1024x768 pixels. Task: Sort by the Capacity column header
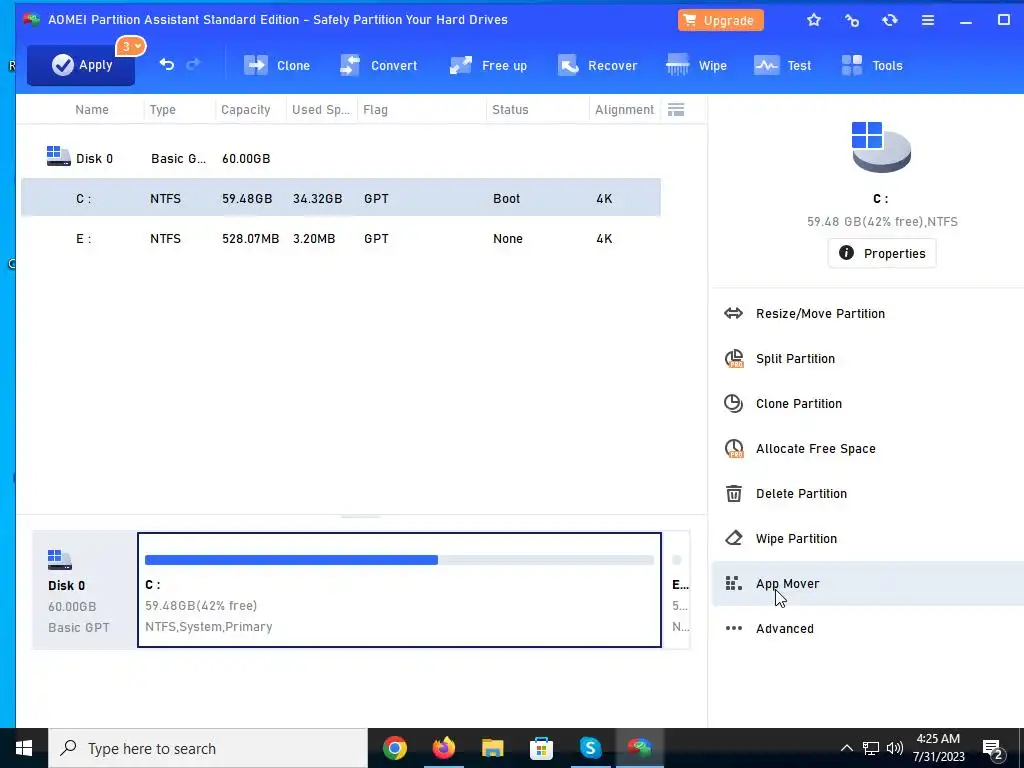[x=246, y=110]
